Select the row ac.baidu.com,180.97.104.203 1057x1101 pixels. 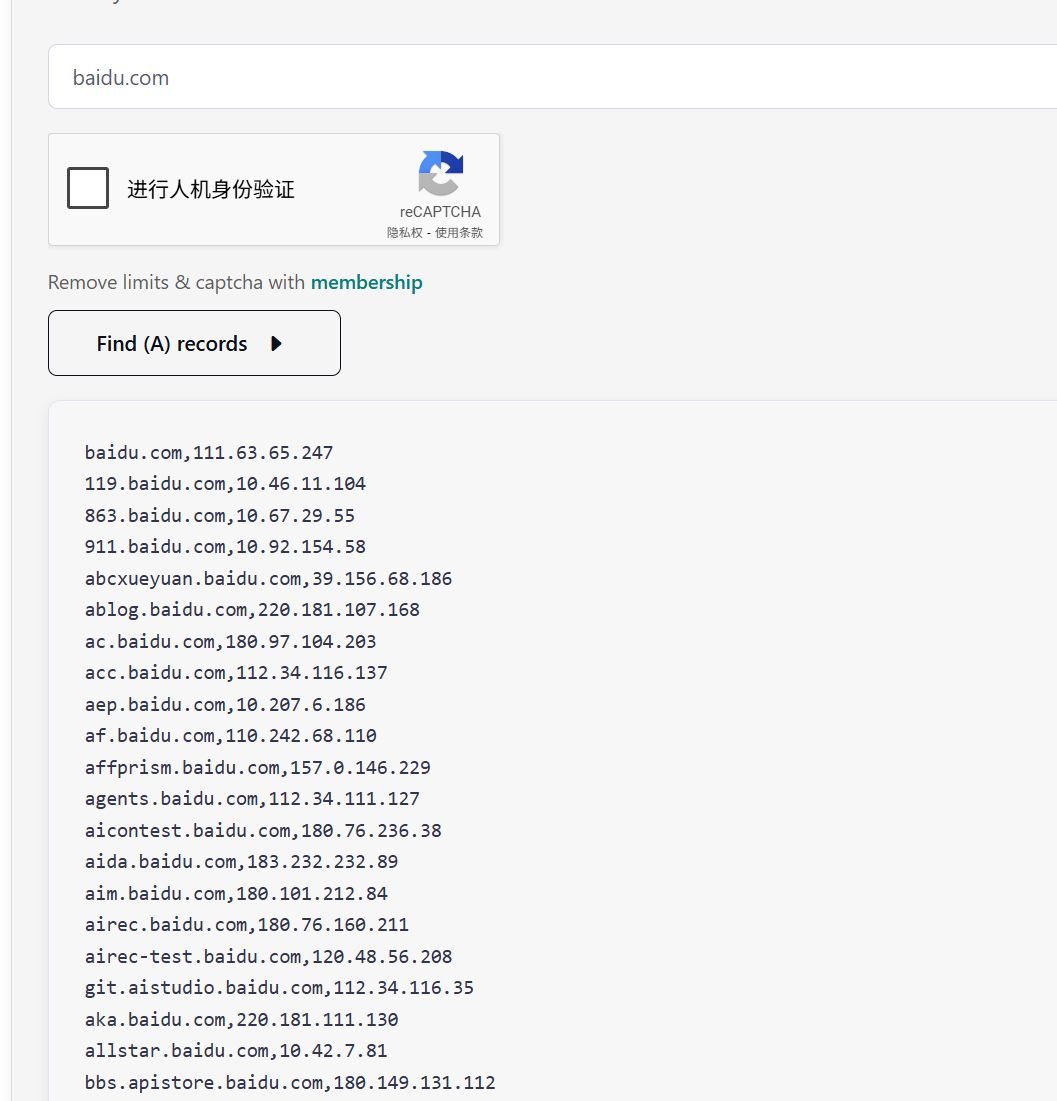pos(230,641)
